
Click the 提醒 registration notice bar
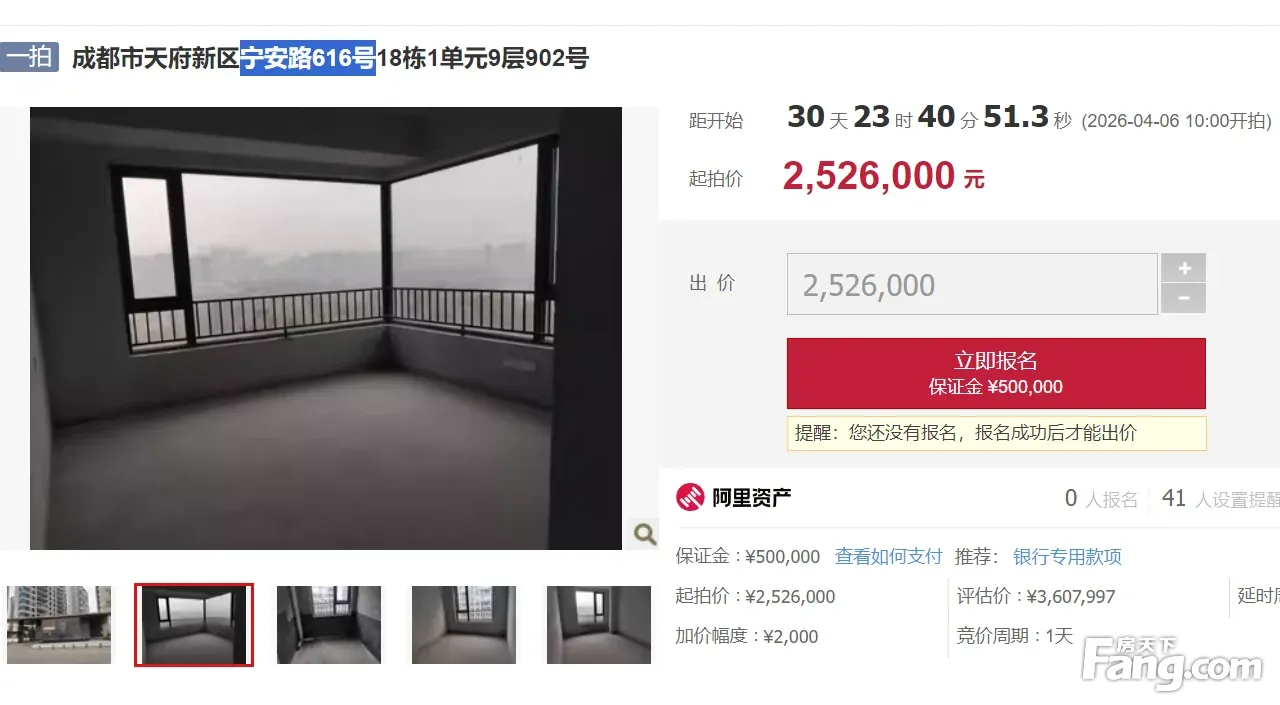click(996, 433)
